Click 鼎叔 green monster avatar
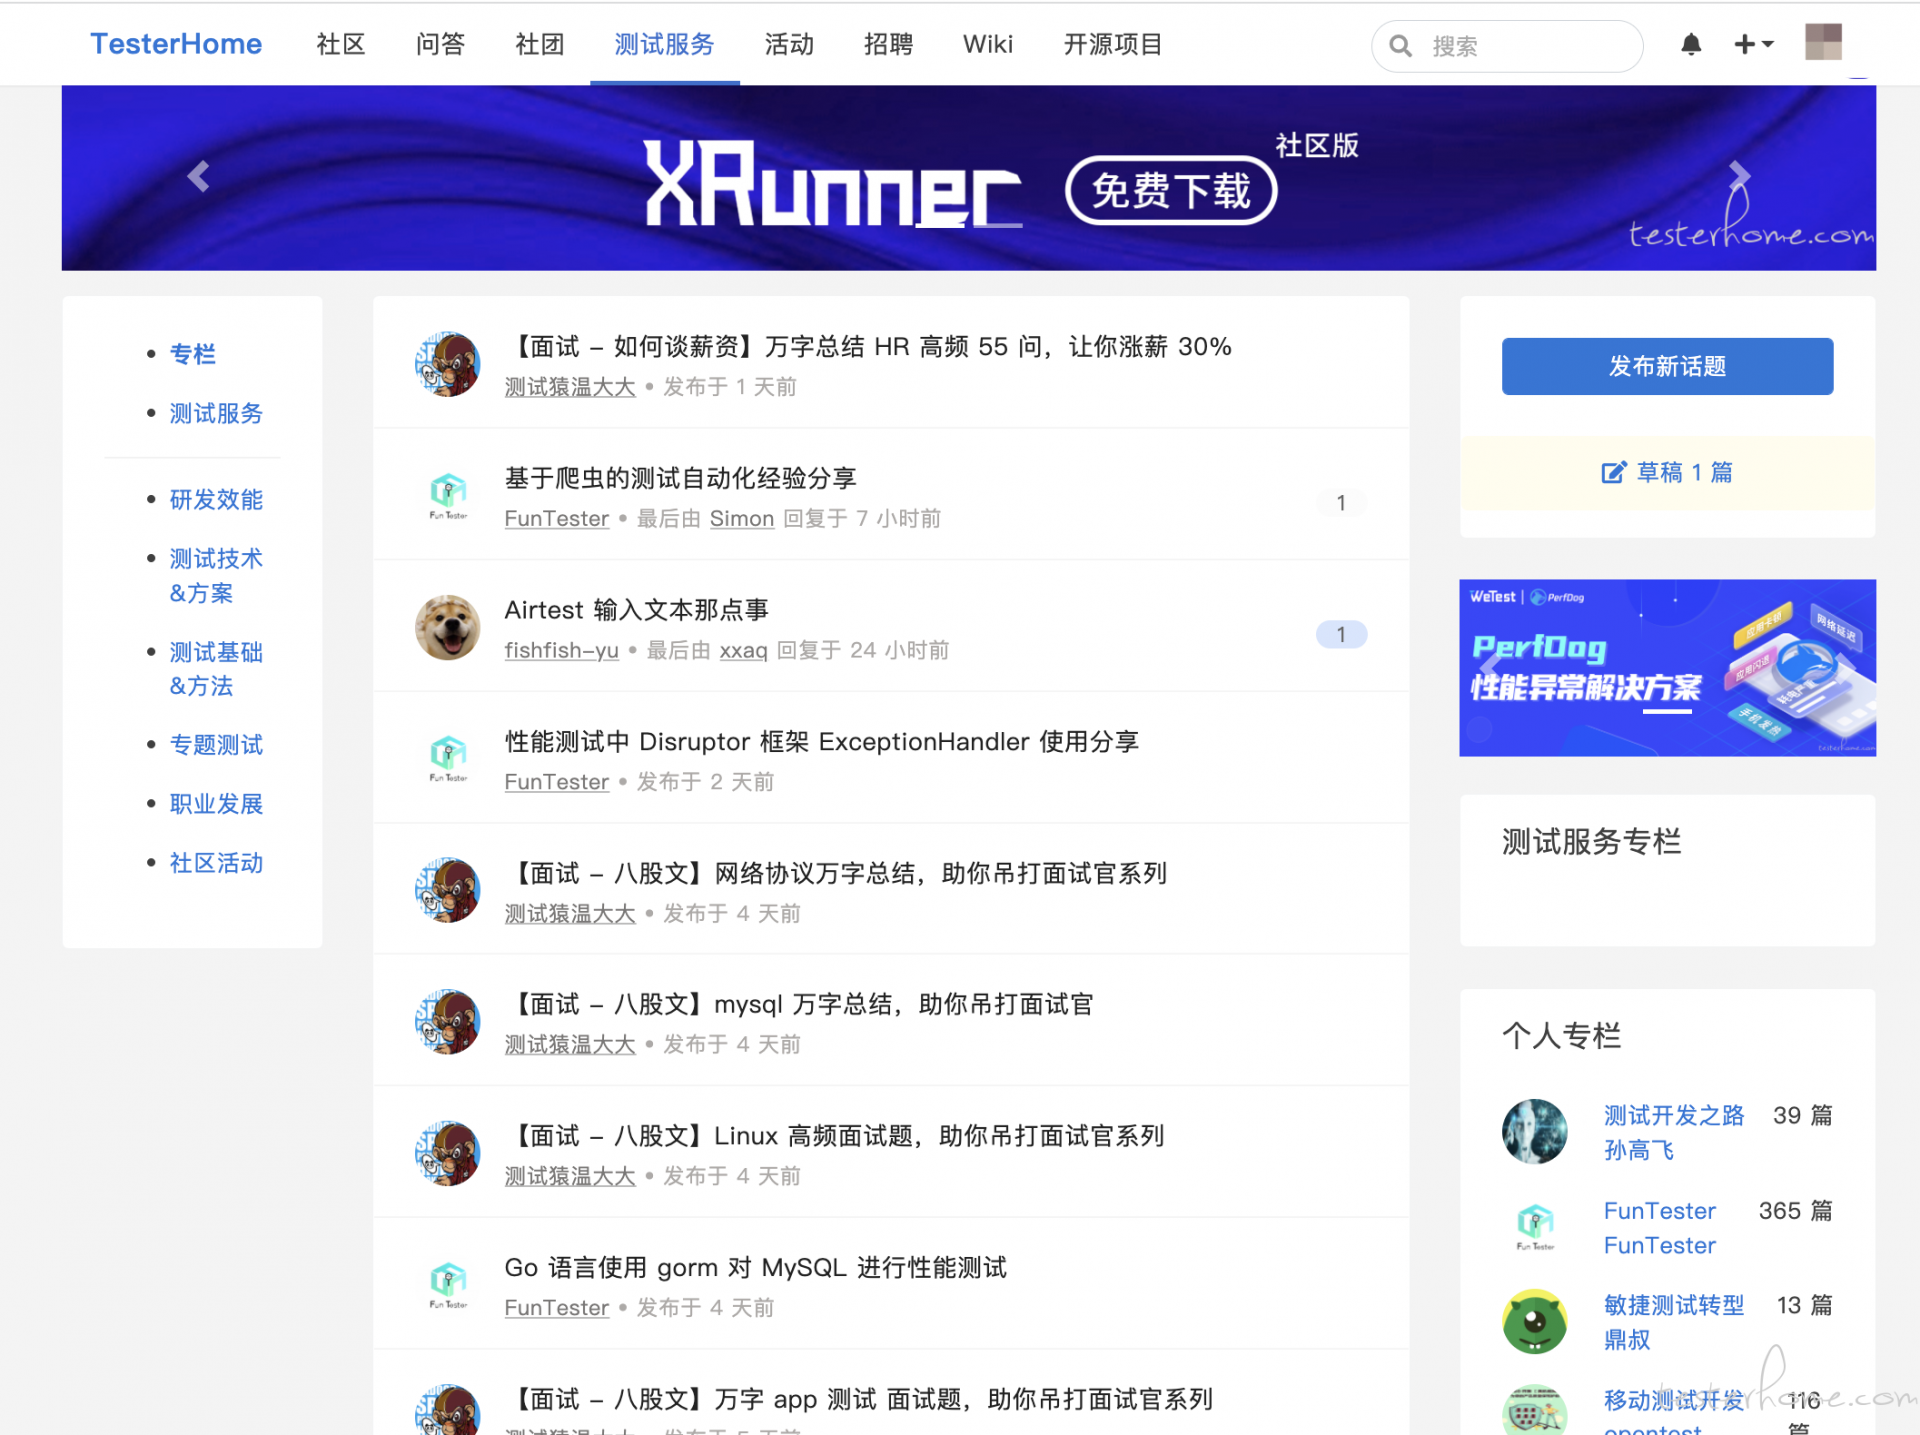Viewport: 1920px width, 1435px height. click(x=1534, y=1322)
